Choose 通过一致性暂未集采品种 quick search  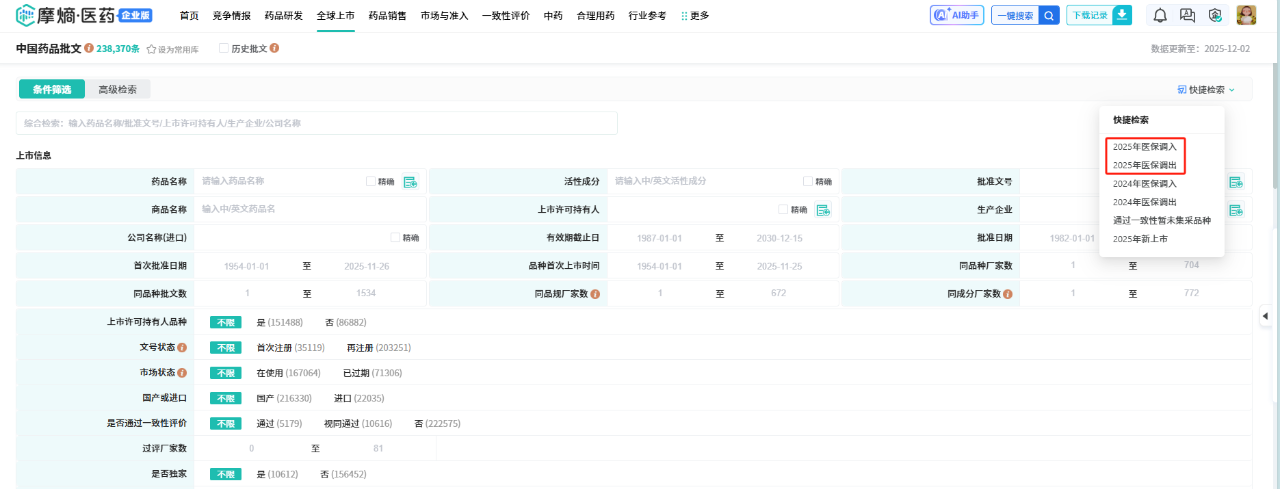click(1161, 220)
